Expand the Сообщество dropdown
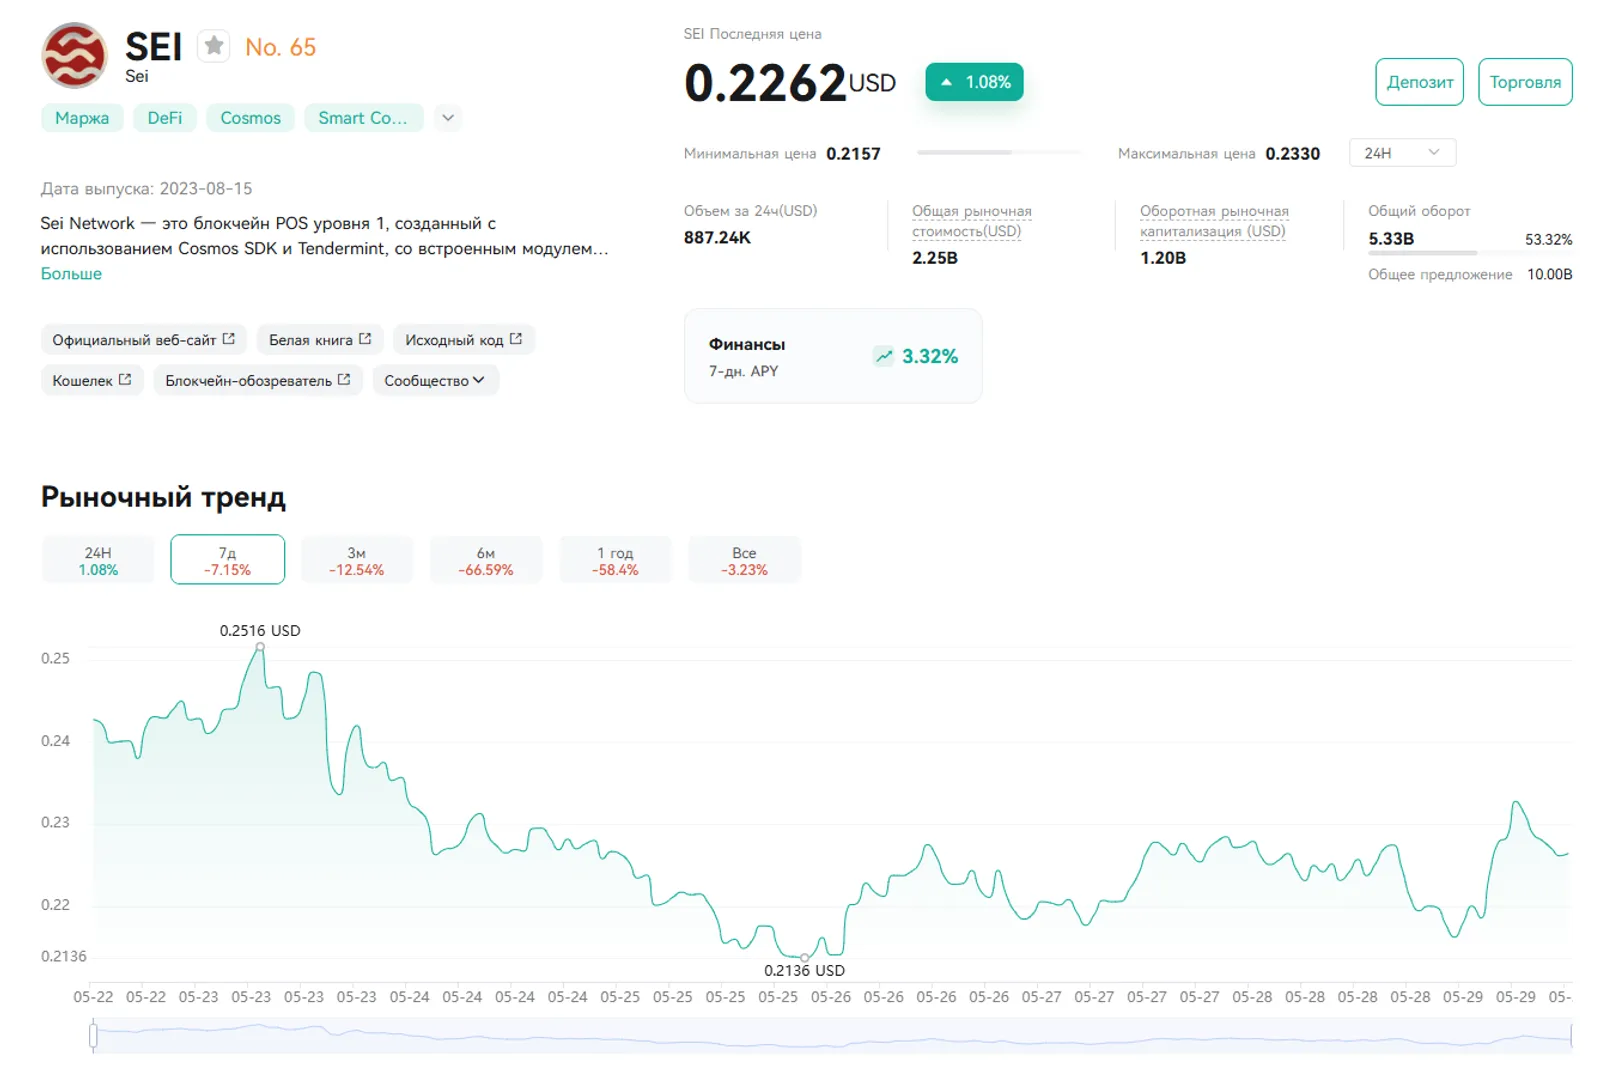Screen dimensions: 1600x1083 pyautogui.click(x=435, y=380)
